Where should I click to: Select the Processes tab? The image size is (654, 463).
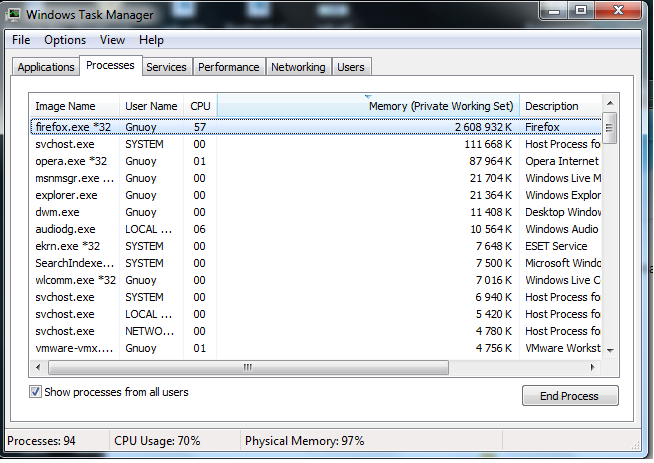111,65
